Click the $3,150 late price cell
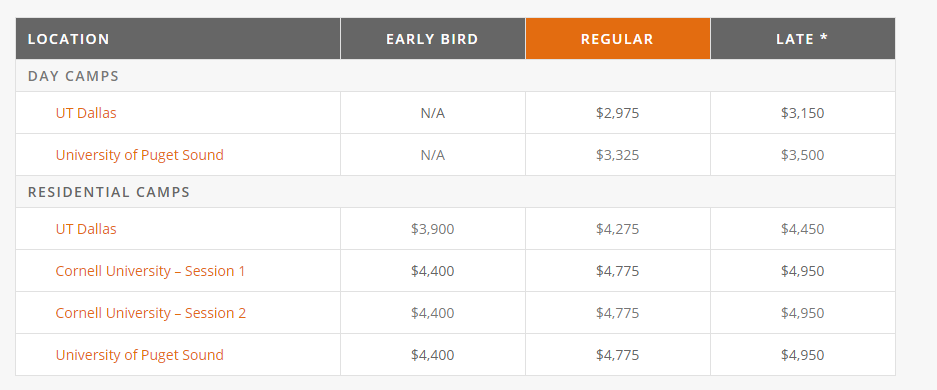The width and height of the screenshot is (937, 390). [x=803, y=113]
